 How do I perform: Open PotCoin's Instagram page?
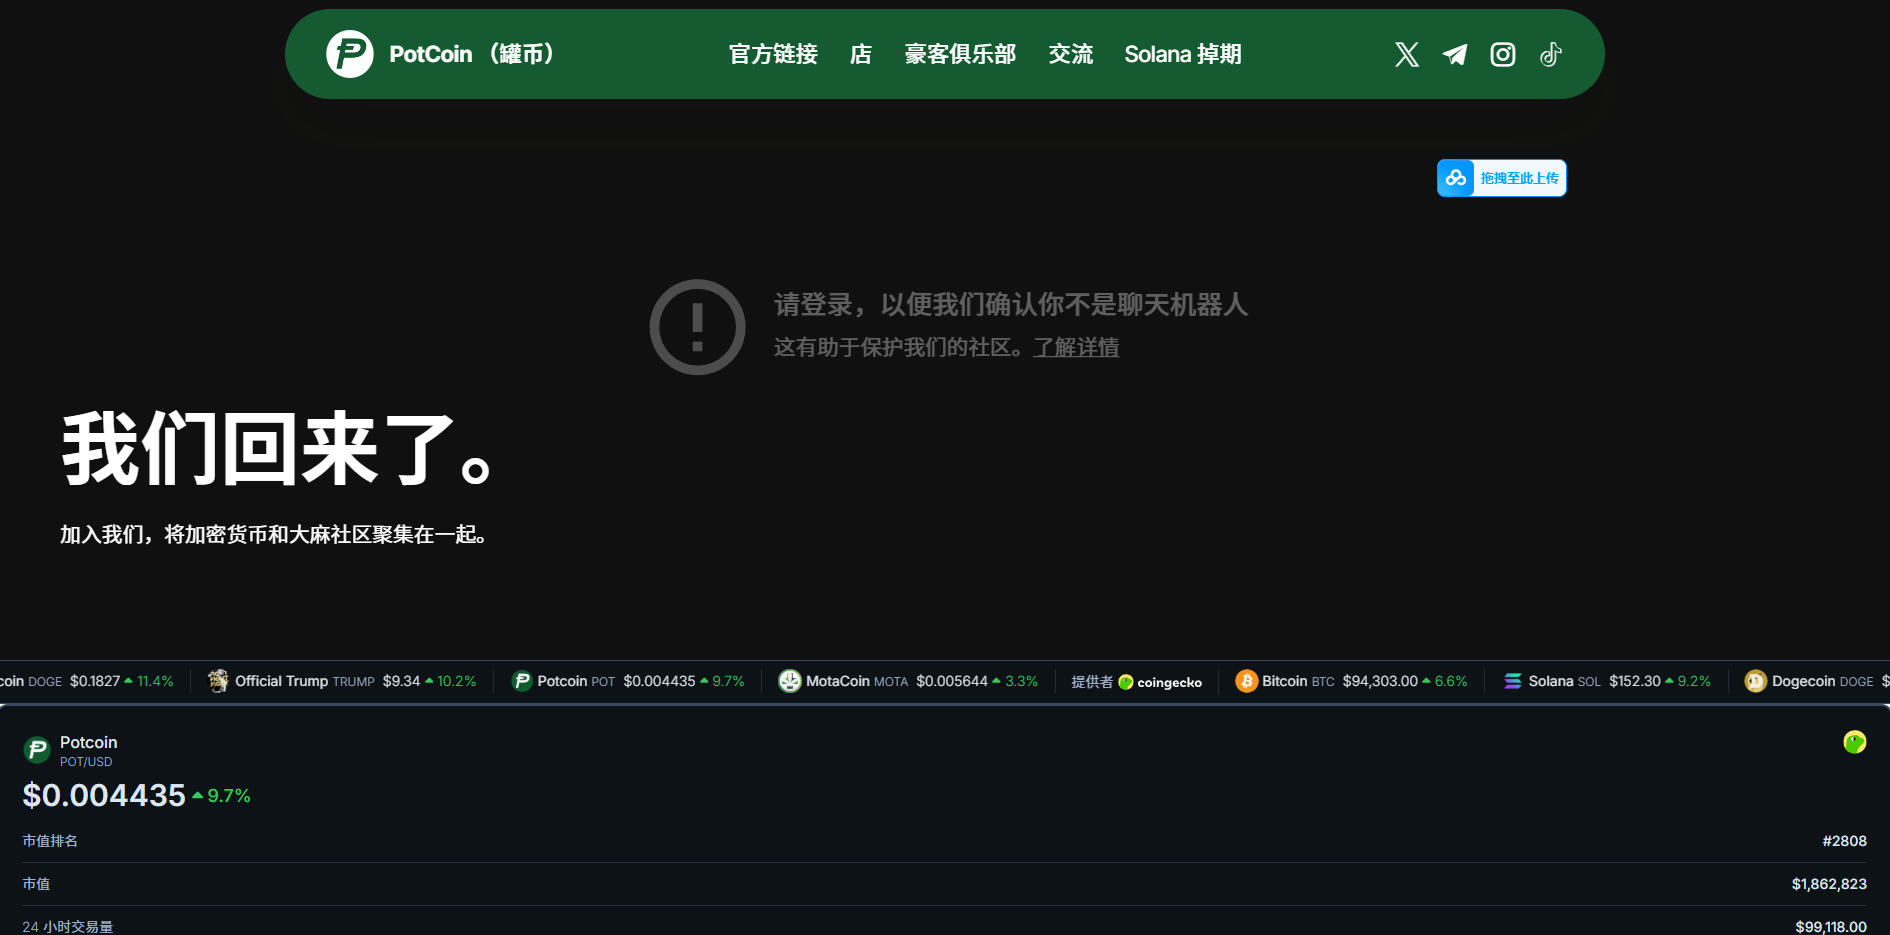[1502, 54]
